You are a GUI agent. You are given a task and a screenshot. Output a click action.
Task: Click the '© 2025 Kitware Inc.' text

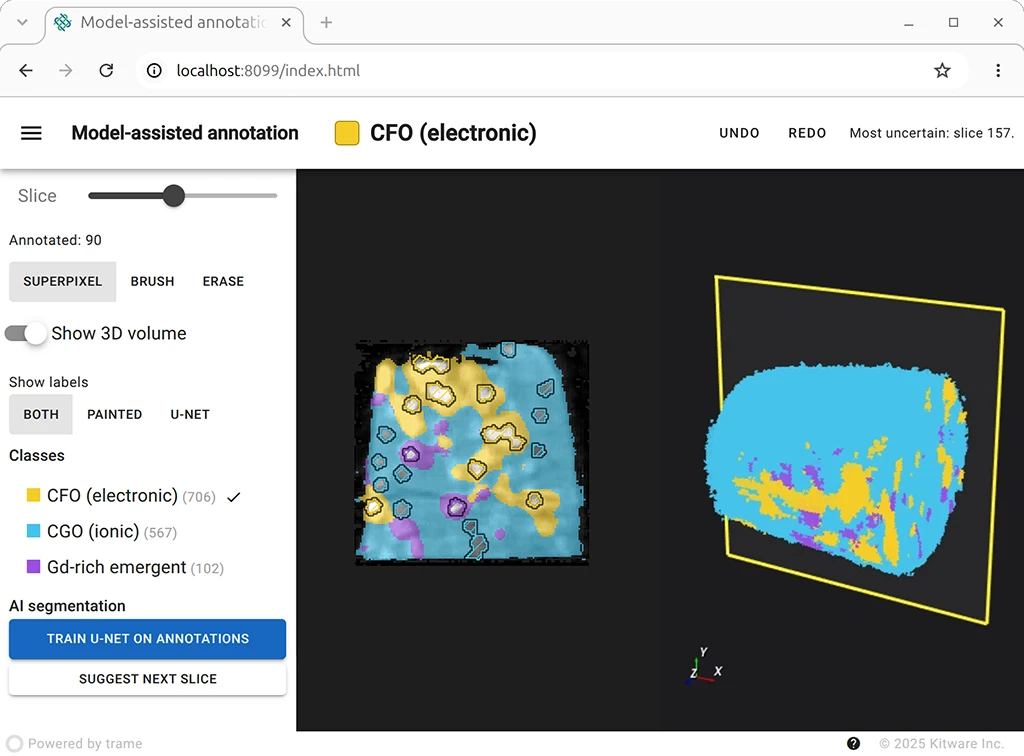(941, 744)
